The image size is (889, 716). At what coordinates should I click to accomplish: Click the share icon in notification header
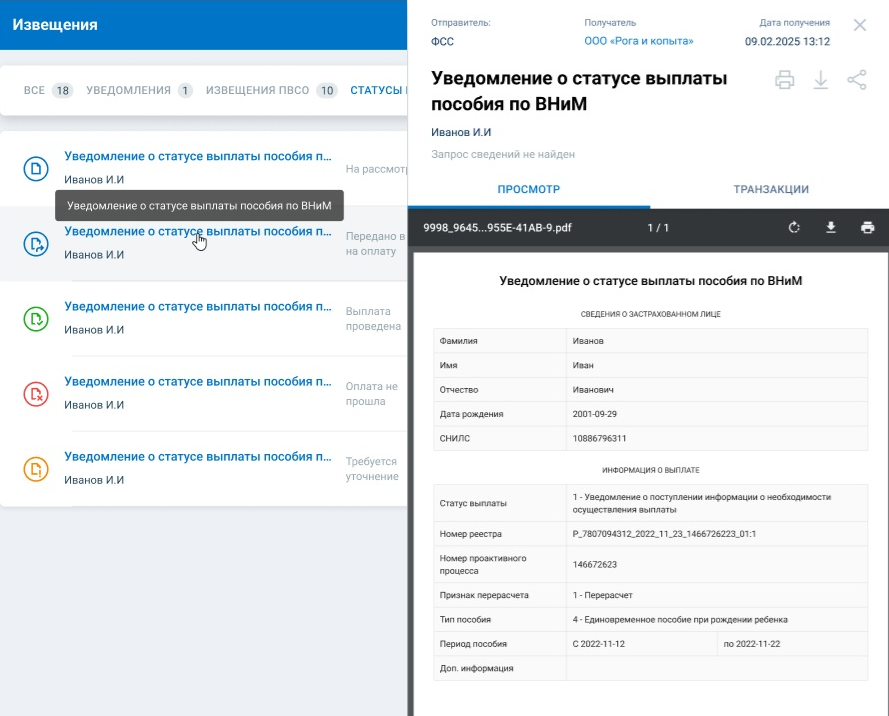pos(857,81)
